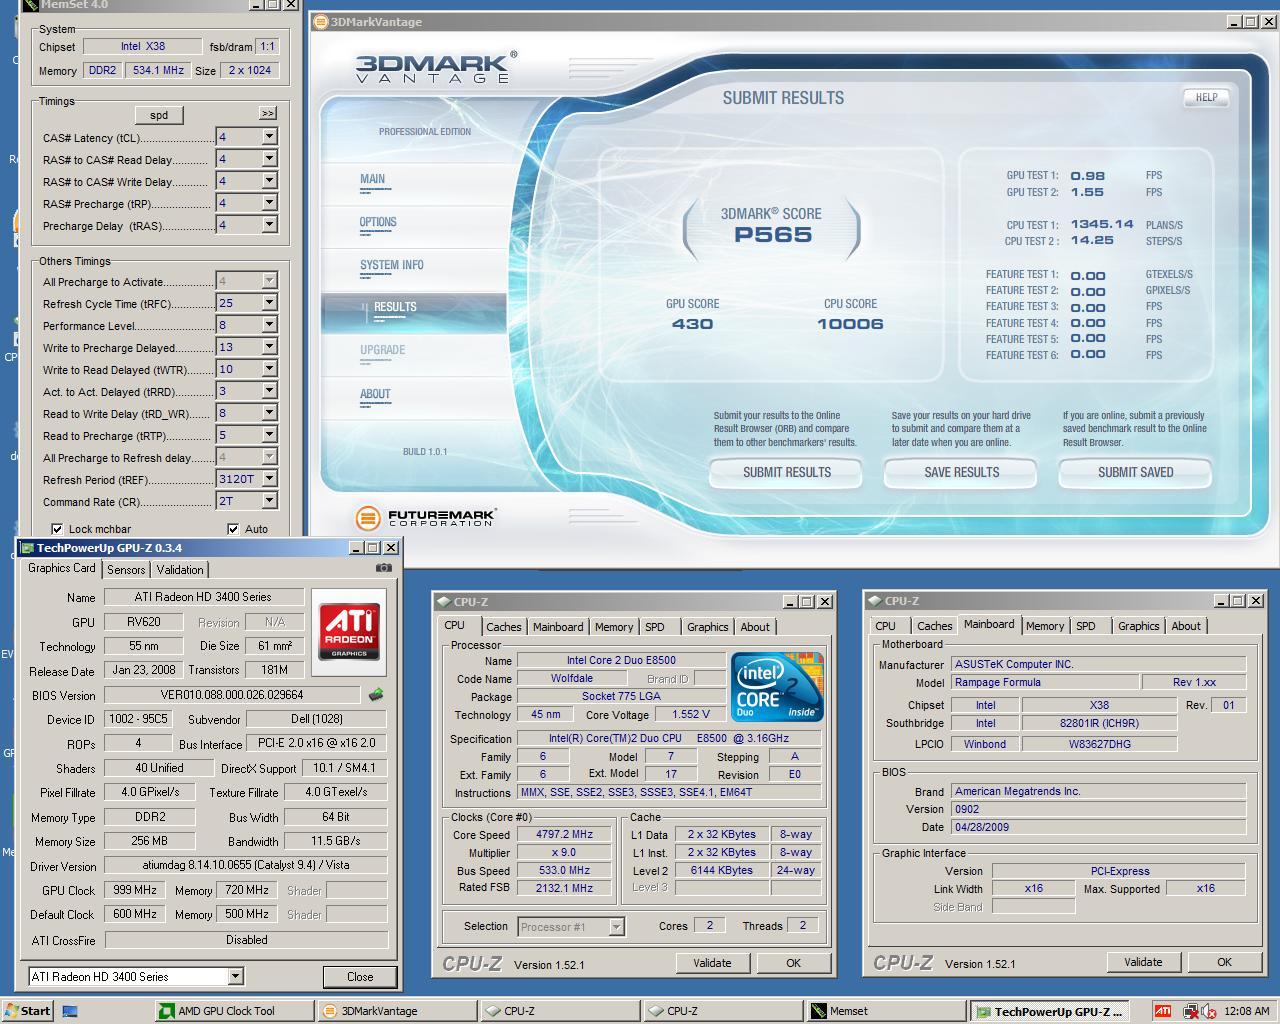Open the ABOUT section in 3DMark Vantage

(x=375, y=395)
